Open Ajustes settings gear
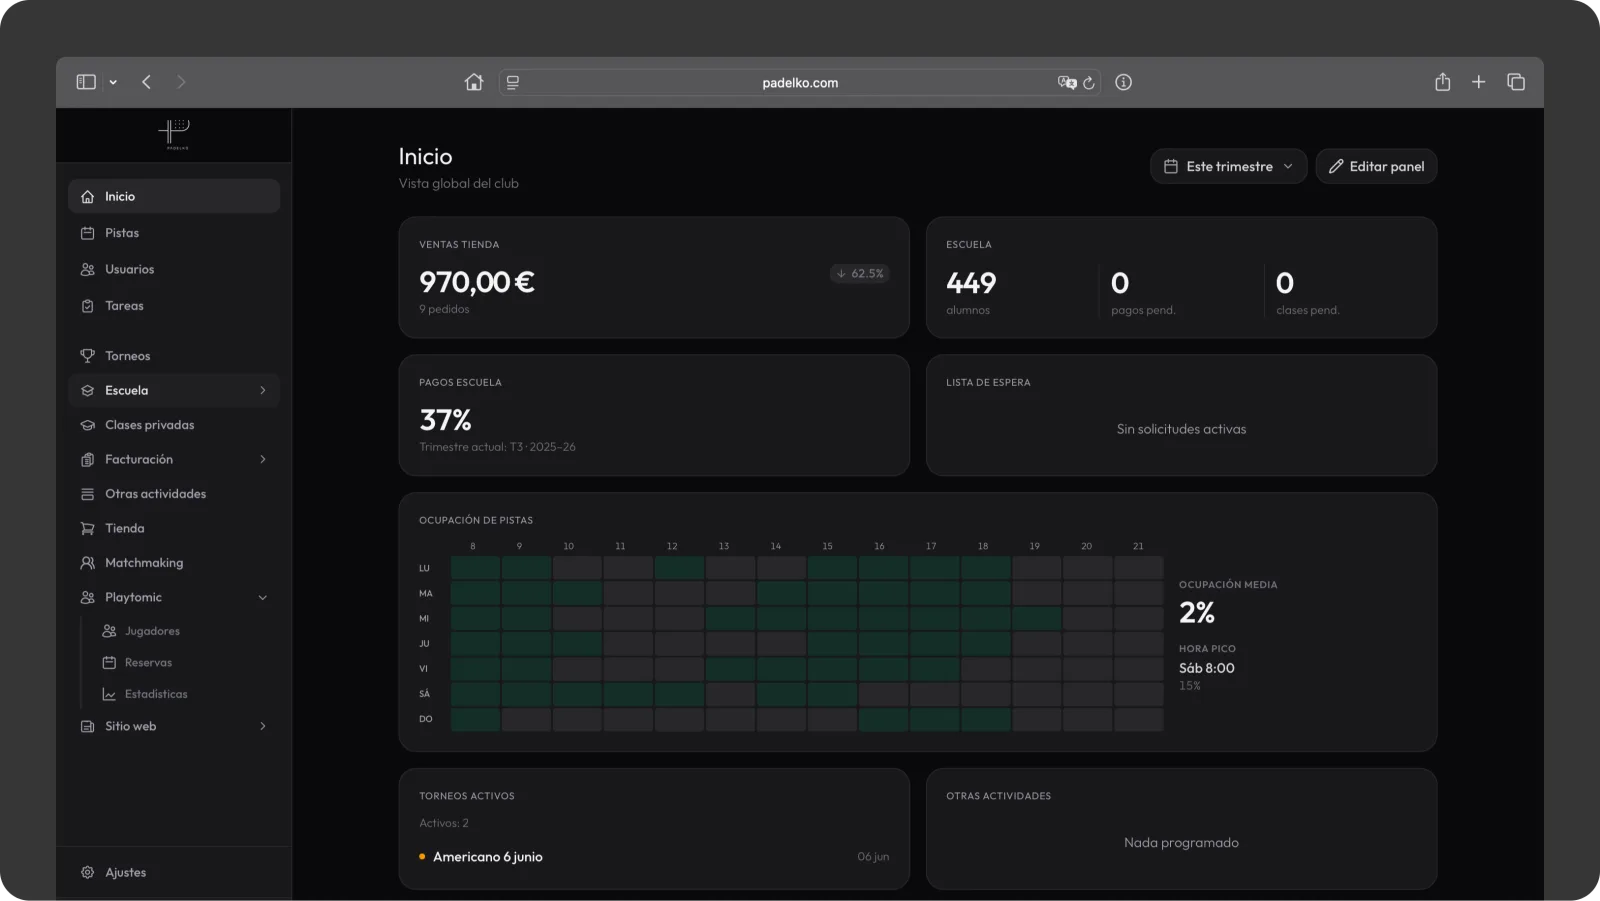 point(173,872)
